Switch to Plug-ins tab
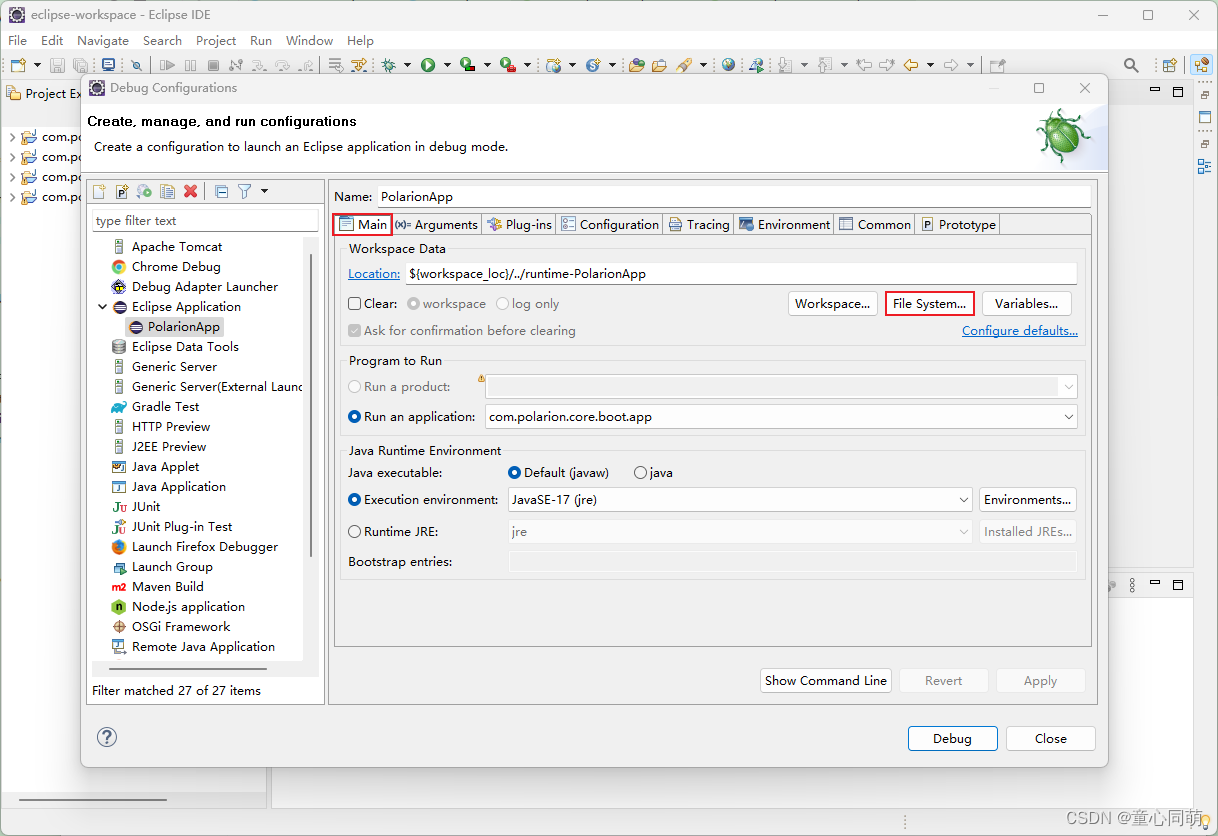 pyautogui.click(x=519, y=224)
